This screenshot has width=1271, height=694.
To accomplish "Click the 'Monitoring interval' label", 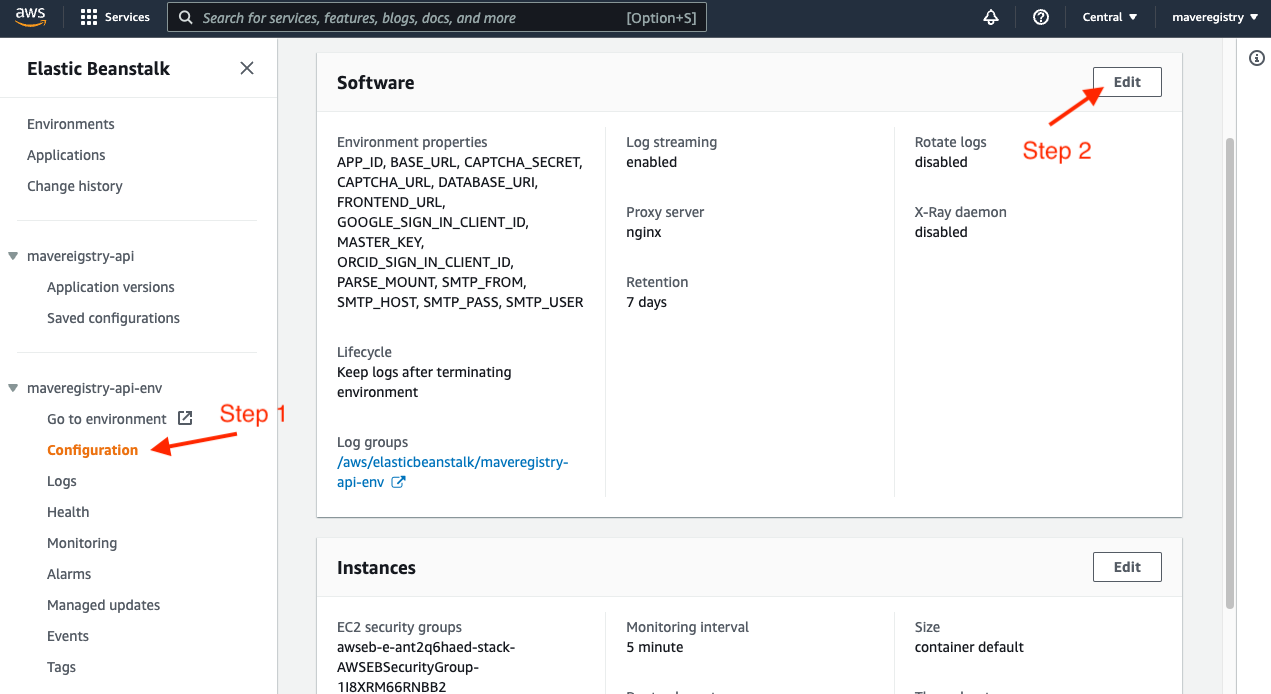I will click(687, 627).
